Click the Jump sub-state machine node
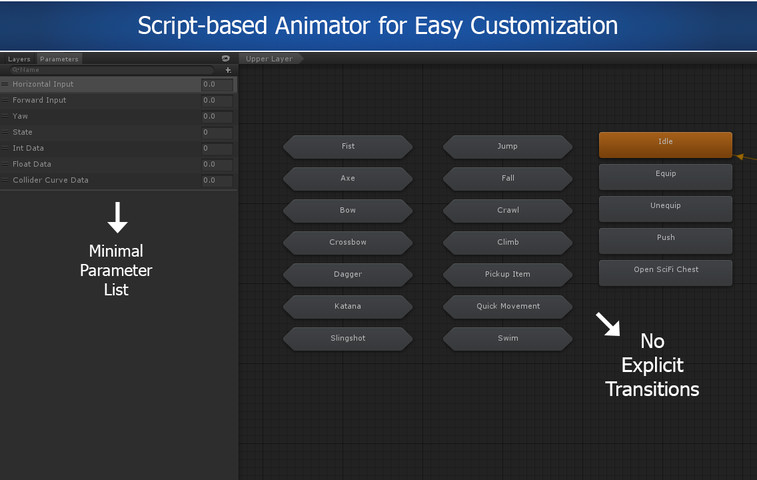The height and width of the screenshot is (480, 757). pos(507,147)
